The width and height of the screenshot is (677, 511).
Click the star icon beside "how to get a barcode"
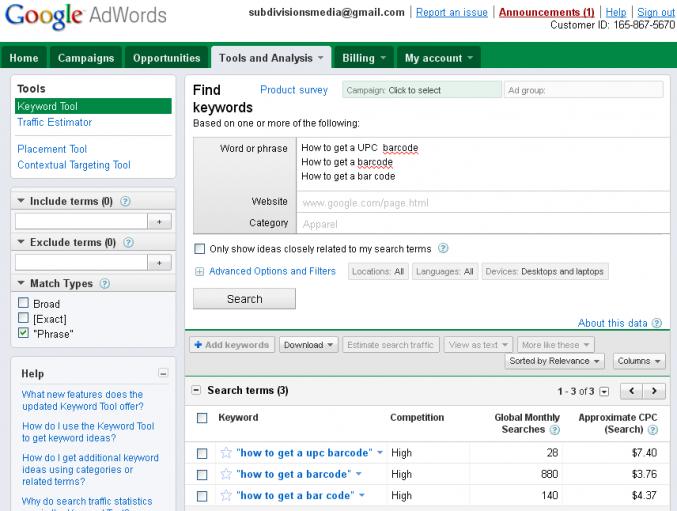pyautogui.click(x=226, y=474)
